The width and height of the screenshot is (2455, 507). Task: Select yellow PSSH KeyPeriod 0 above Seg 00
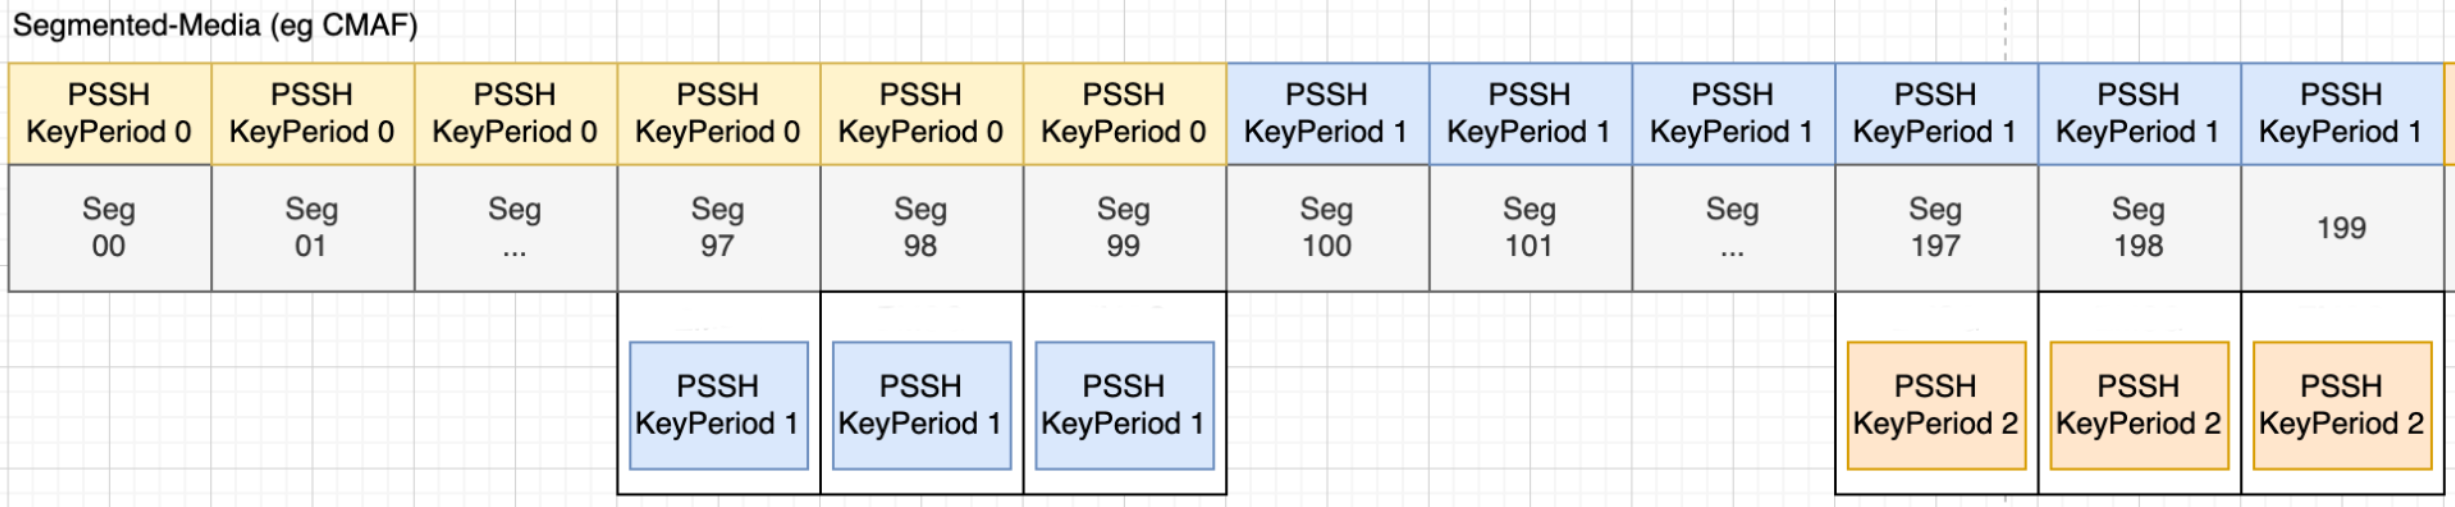[109, 113]
